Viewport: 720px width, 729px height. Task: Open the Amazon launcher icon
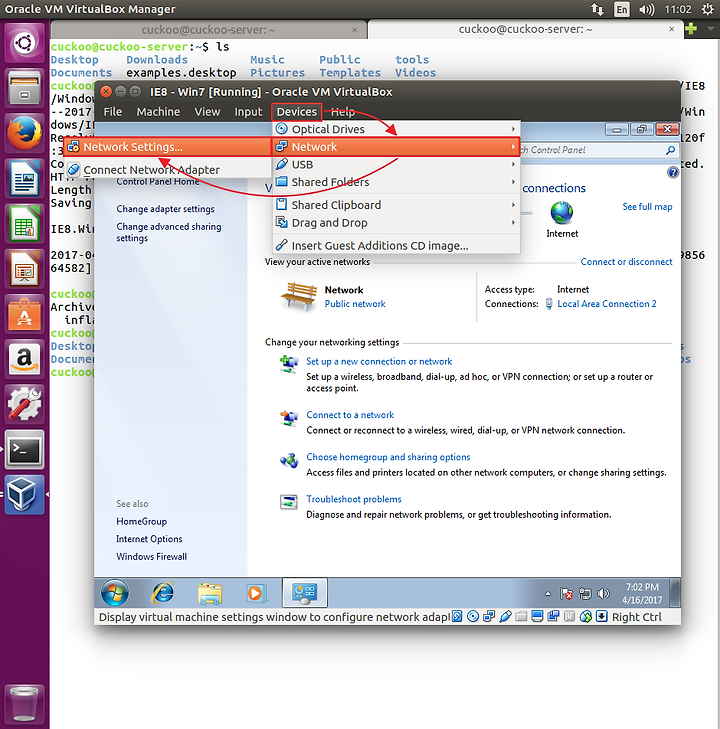pos(24,358)
